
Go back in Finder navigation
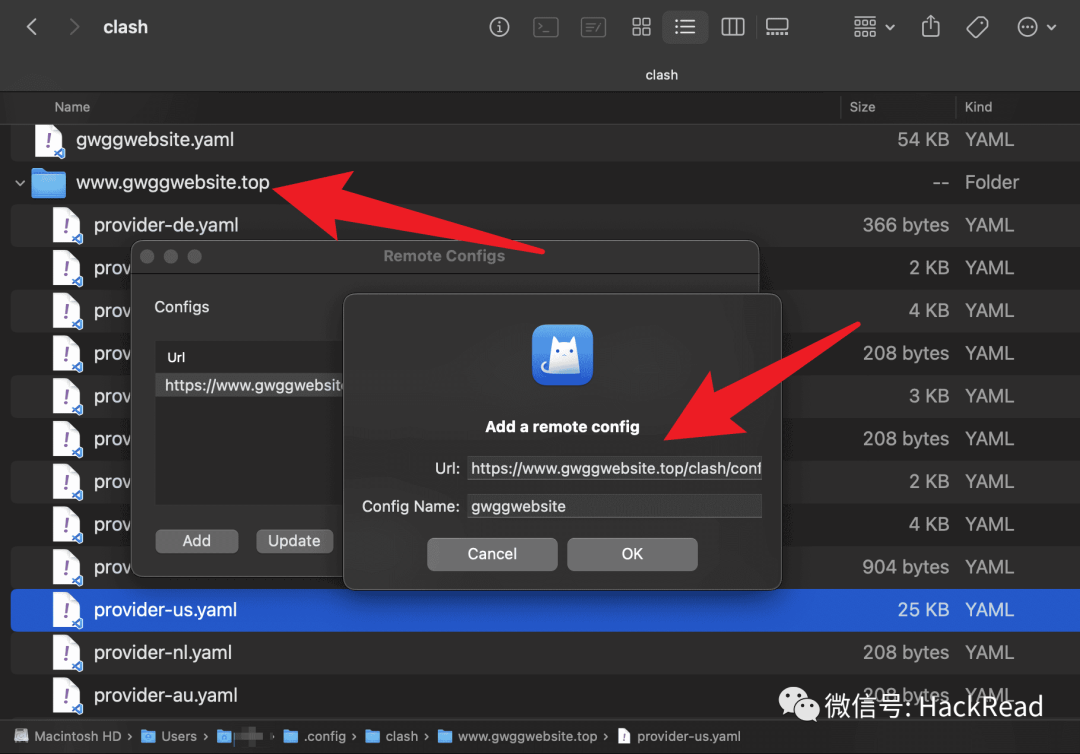point(32,27)
